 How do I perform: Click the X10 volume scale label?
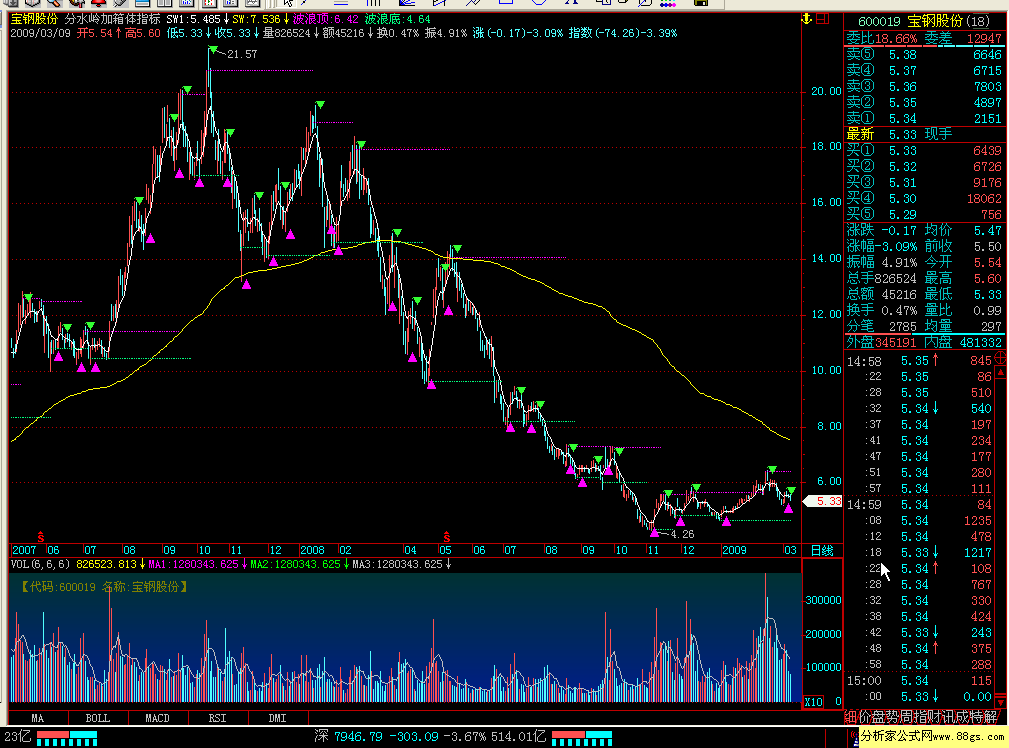click(813, 702)
